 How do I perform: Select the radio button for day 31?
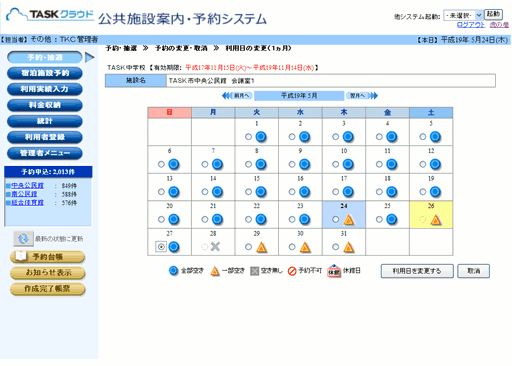(x=336, y=247)
